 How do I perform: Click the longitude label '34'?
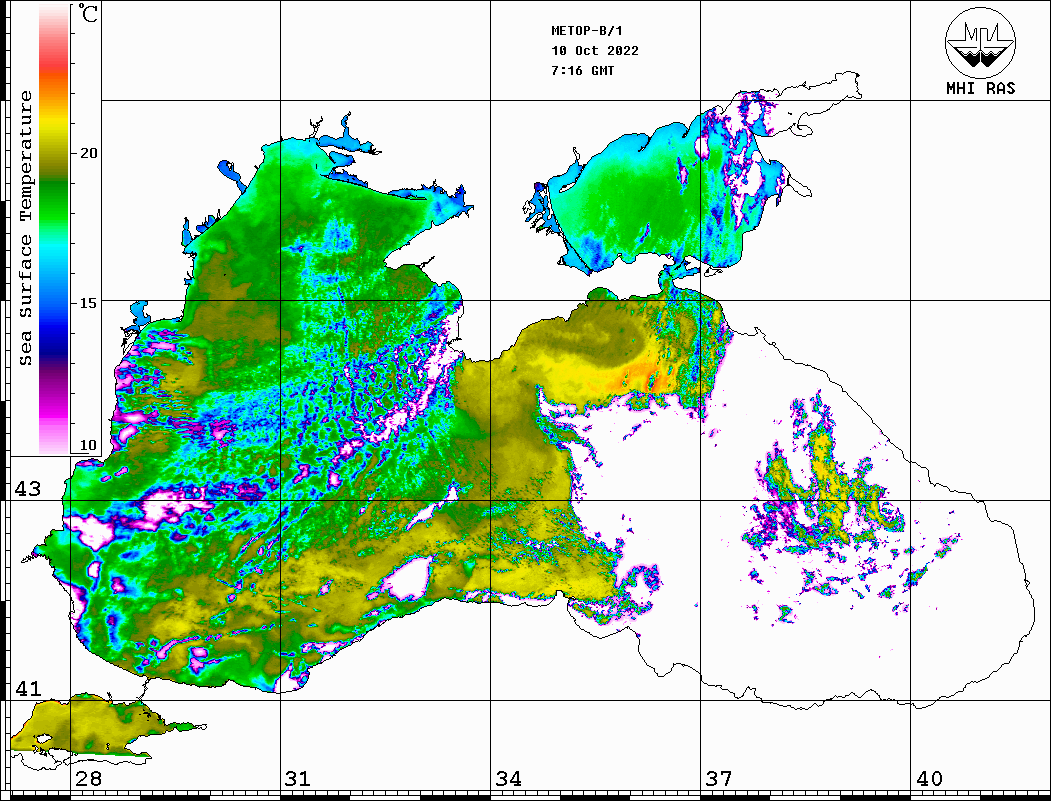coord(508,779)
